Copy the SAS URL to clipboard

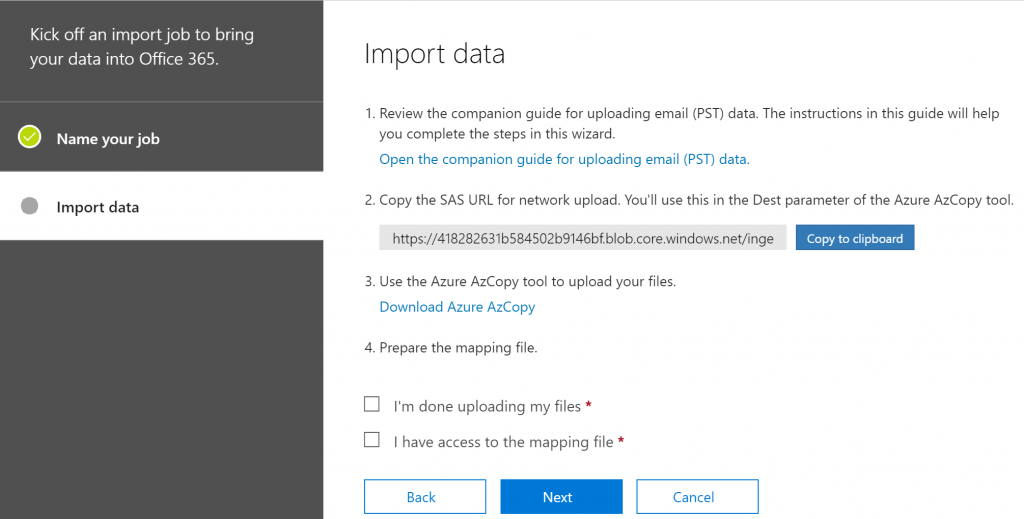(x=855, y=238)
